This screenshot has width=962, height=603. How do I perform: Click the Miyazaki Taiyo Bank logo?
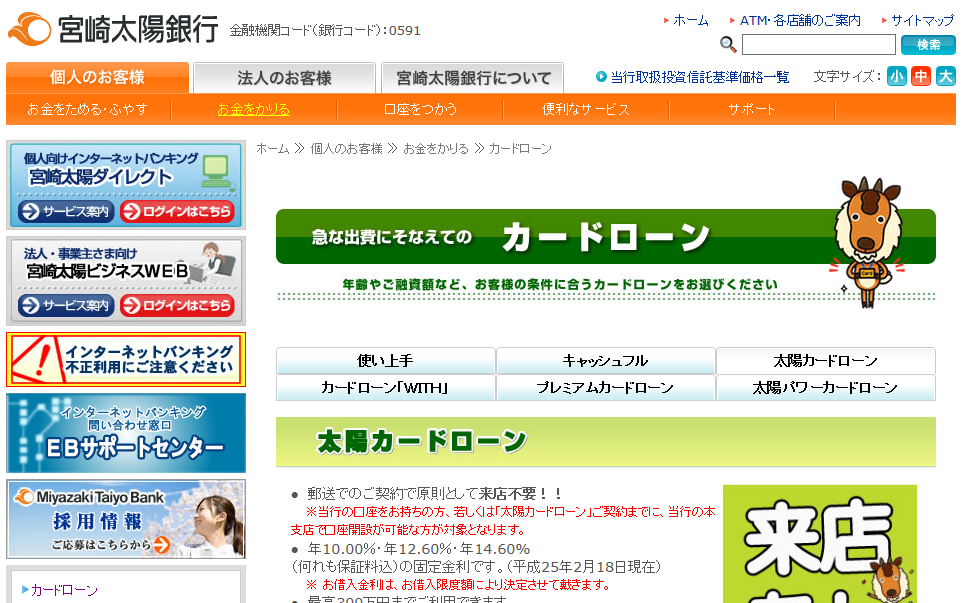click(112, 28)
